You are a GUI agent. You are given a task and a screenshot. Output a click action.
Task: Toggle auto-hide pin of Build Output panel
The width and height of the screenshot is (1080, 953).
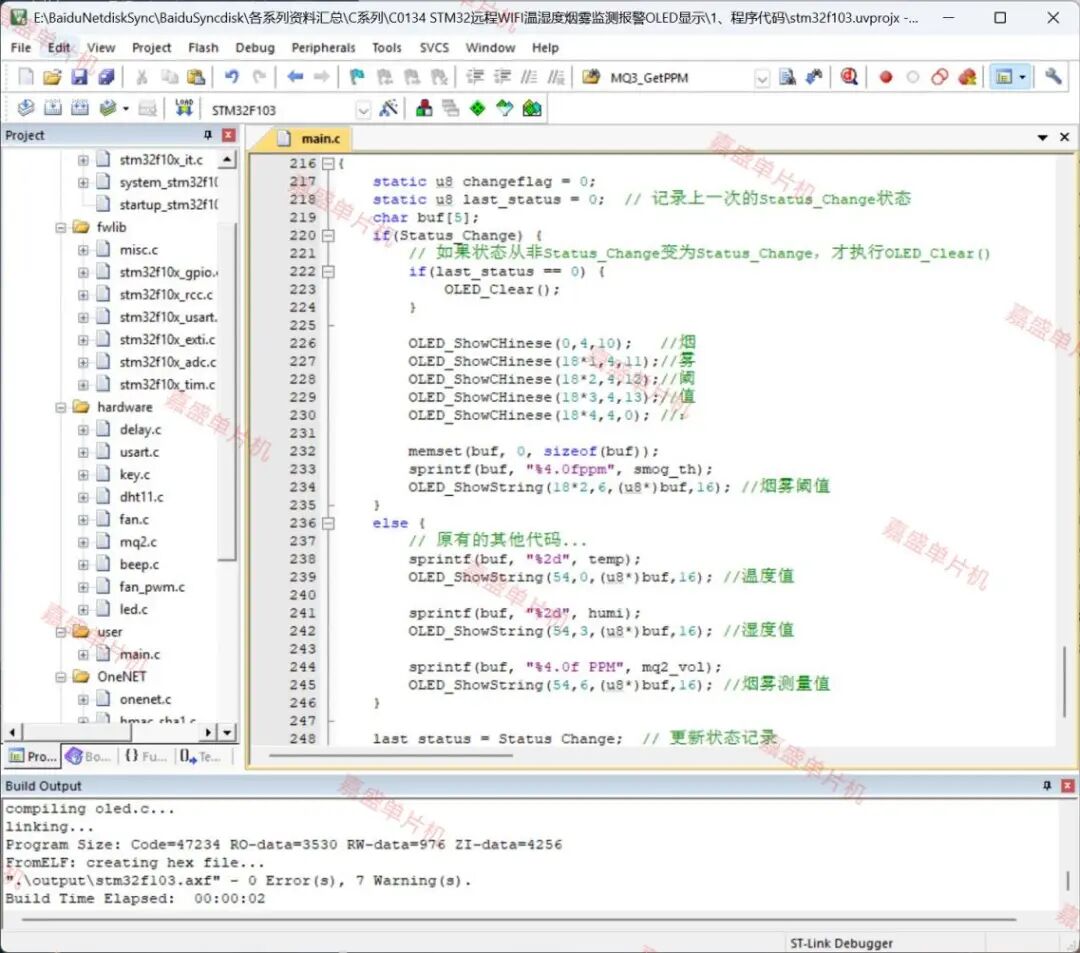pyautogui.click(x=1047, y=786)
